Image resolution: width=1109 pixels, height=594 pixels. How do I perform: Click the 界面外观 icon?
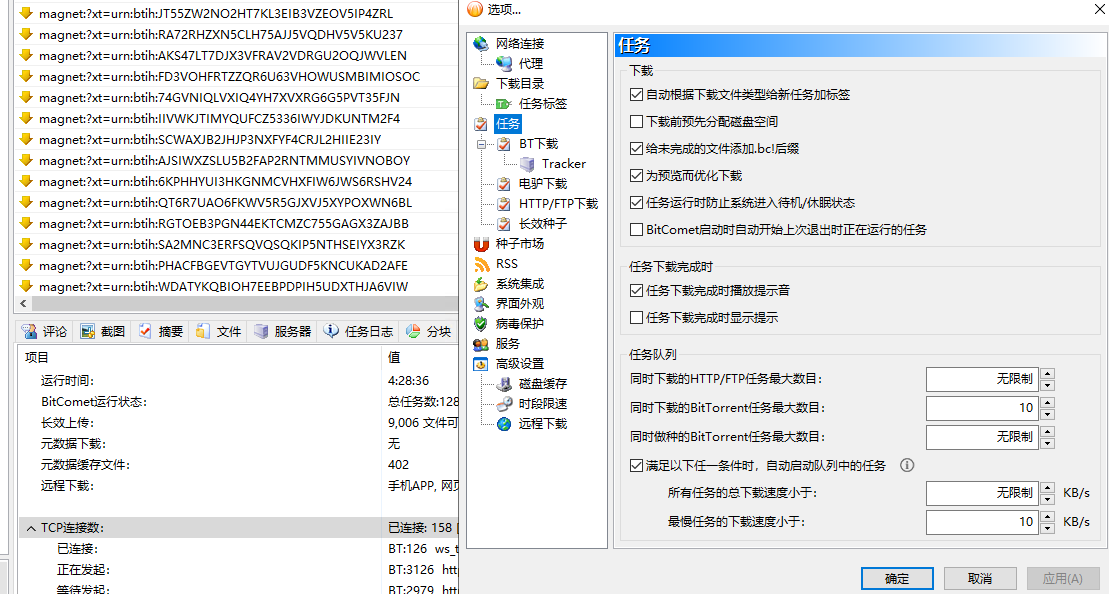481,303
